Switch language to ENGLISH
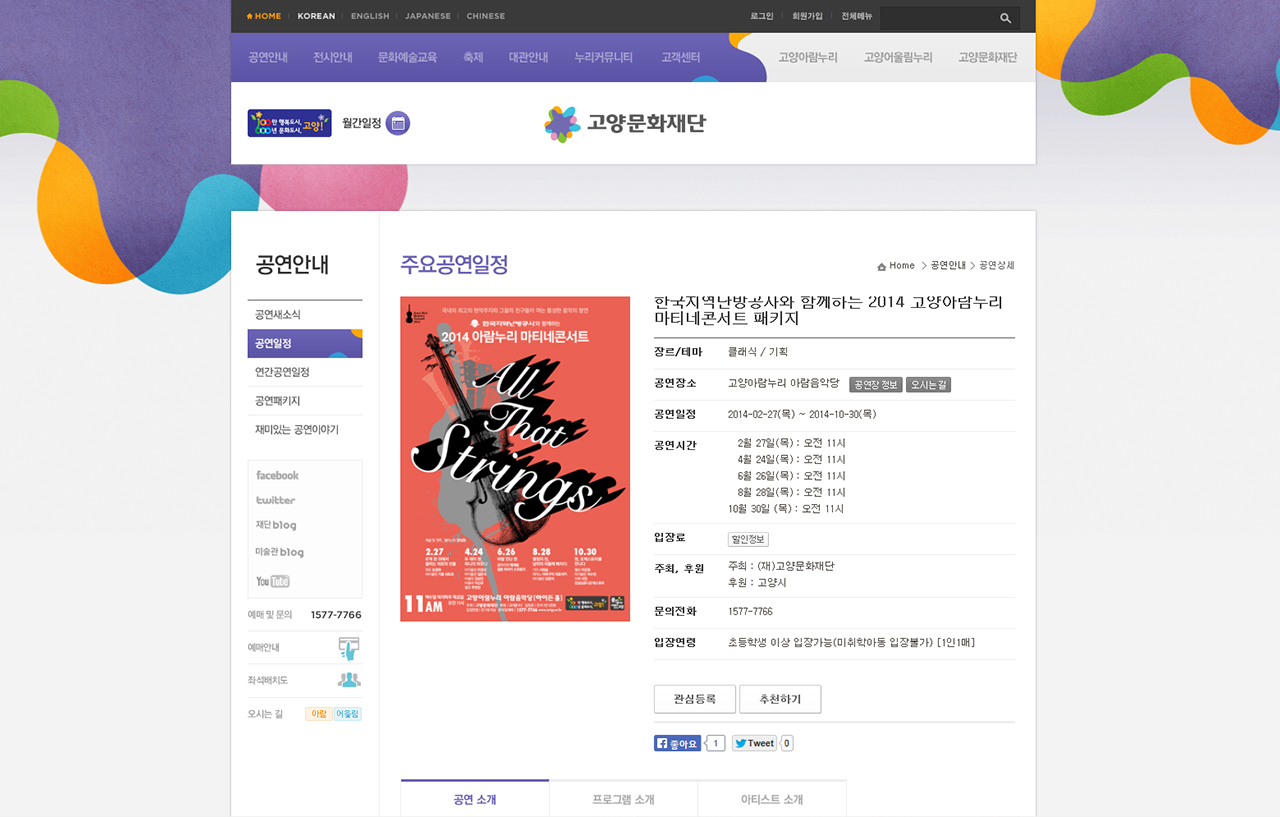The image size is (1280, 817). pos(370,16)
